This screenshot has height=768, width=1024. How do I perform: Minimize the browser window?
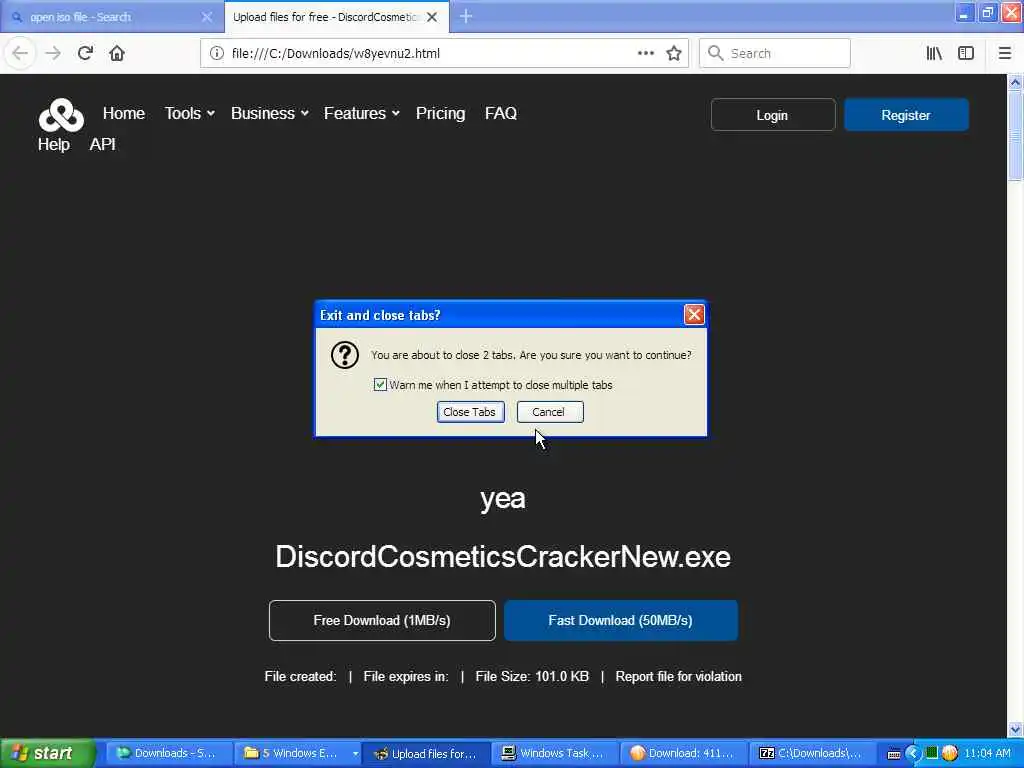965,13
